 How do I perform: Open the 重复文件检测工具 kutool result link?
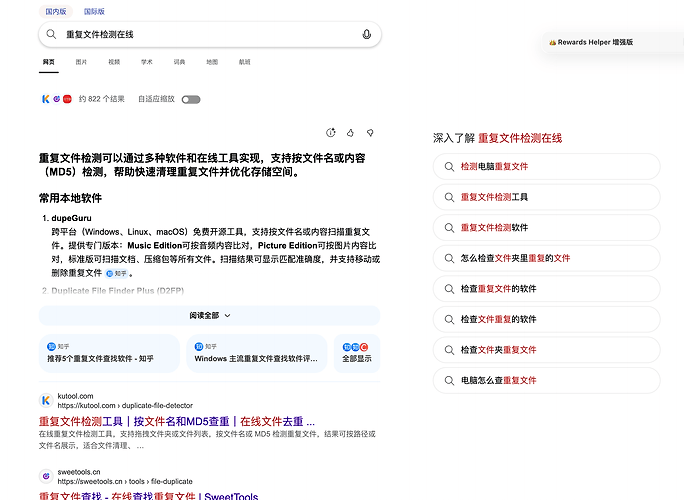[x=177, y=421]
